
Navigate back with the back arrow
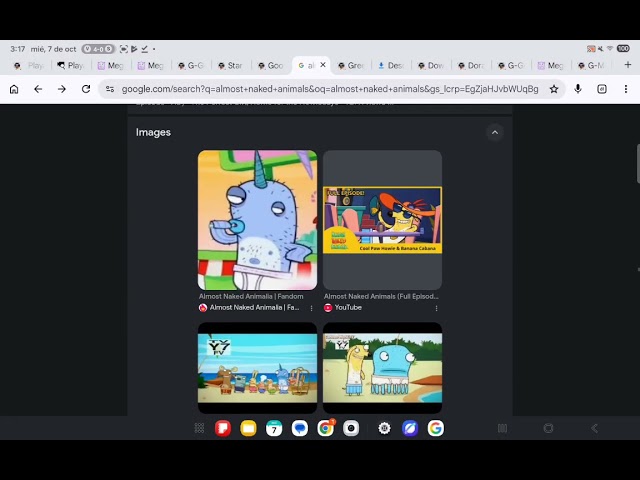(x=38, y=89)
